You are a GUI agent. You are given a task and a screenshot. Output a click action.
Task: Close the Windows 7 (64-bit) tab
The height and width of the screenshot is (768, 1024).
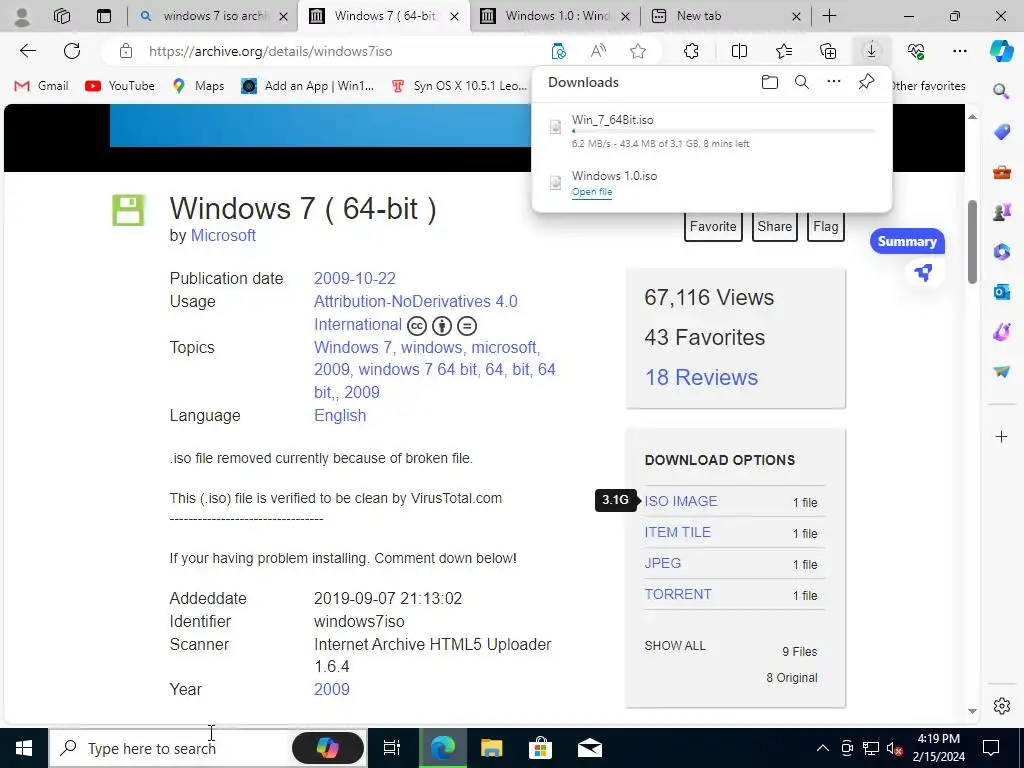tap(454, 16)
